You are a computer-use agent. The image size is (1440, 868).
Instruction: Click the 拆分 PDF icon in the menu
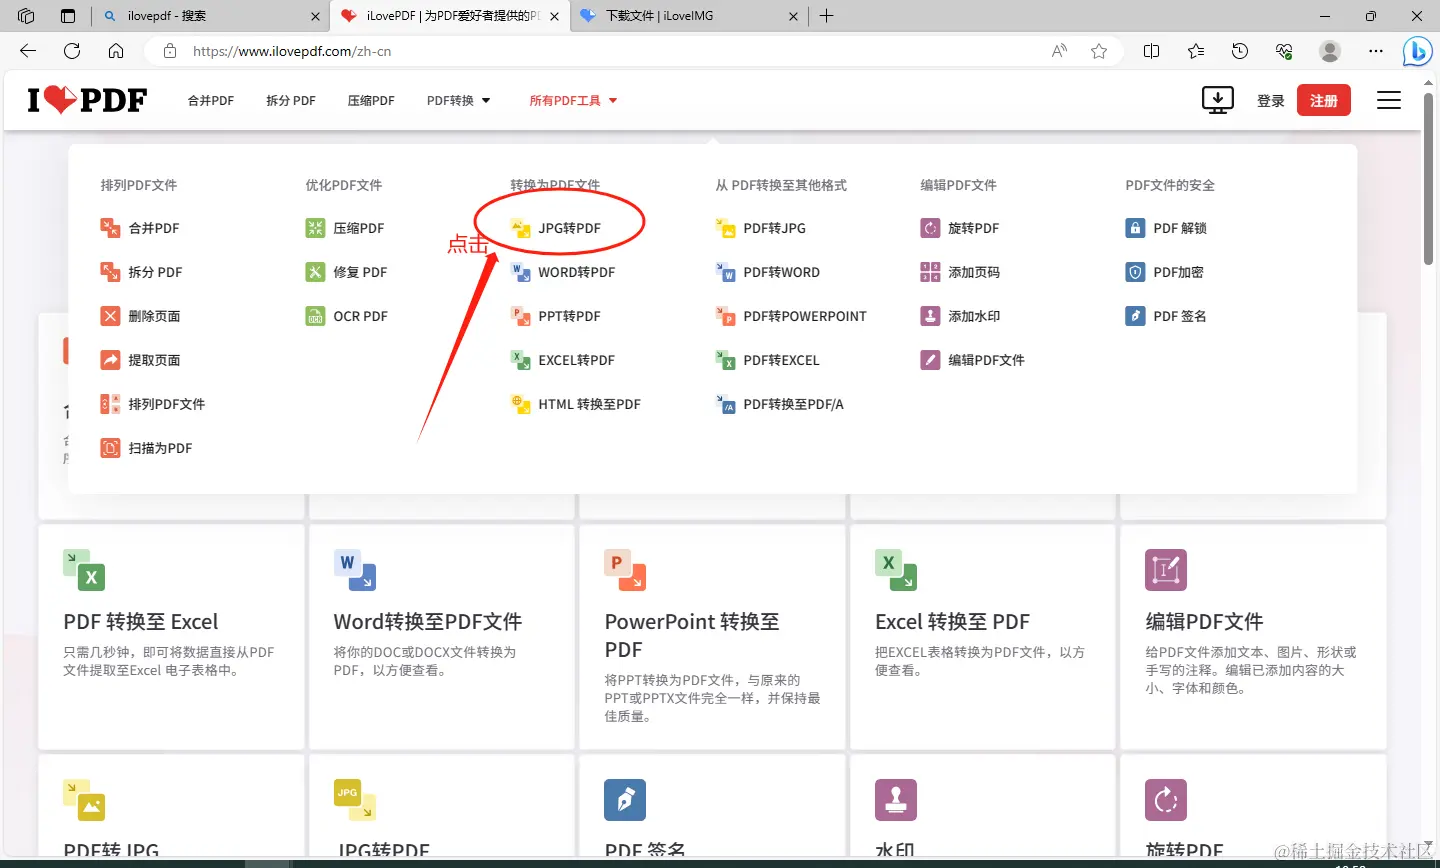point(110,272)
